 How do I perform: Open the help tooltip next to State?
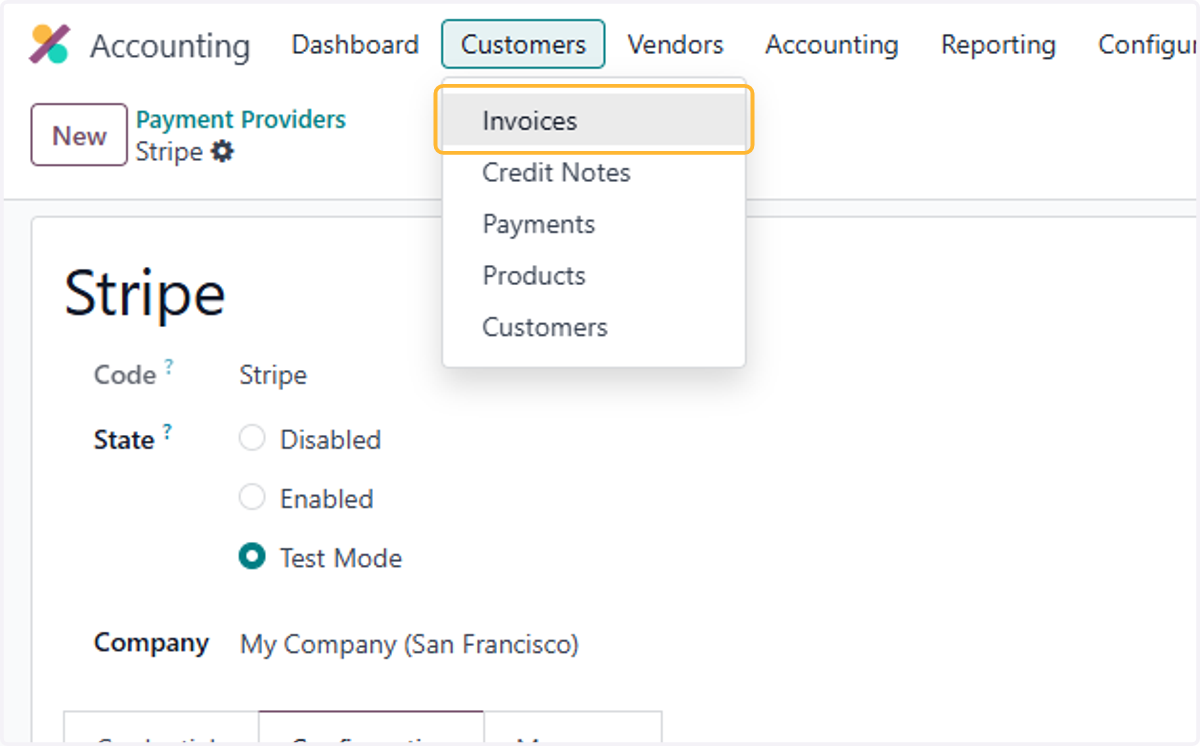[x=167, y=432]
